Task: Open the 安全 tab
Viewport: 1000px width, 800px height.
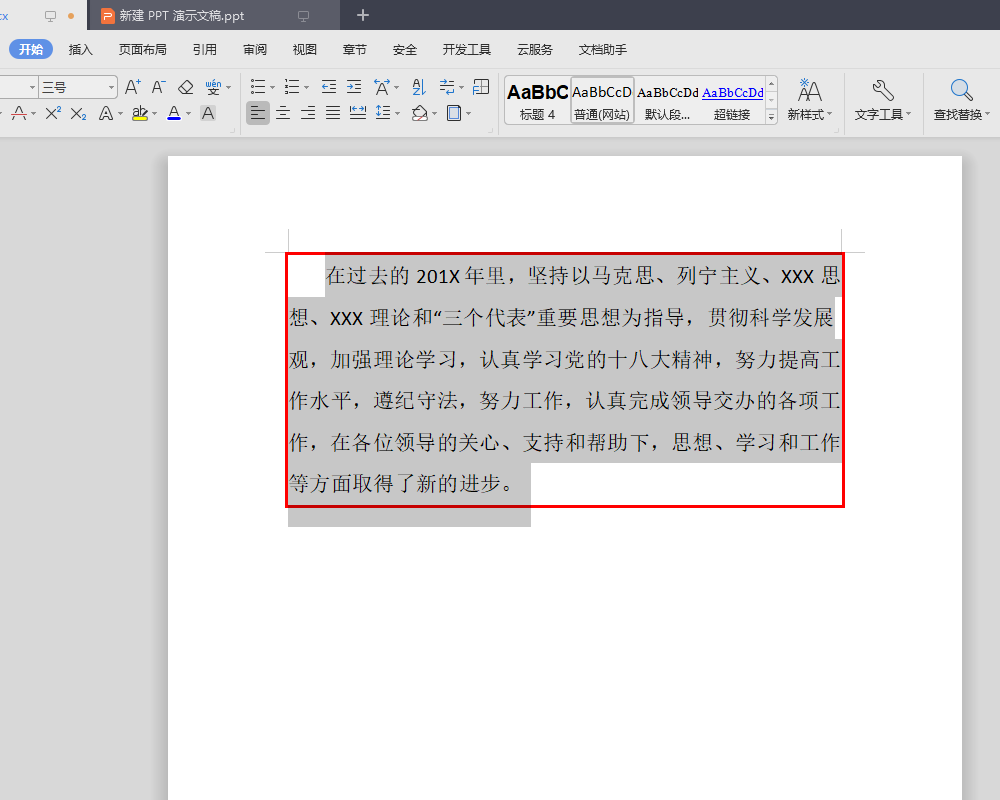Action: pos(404,49)
